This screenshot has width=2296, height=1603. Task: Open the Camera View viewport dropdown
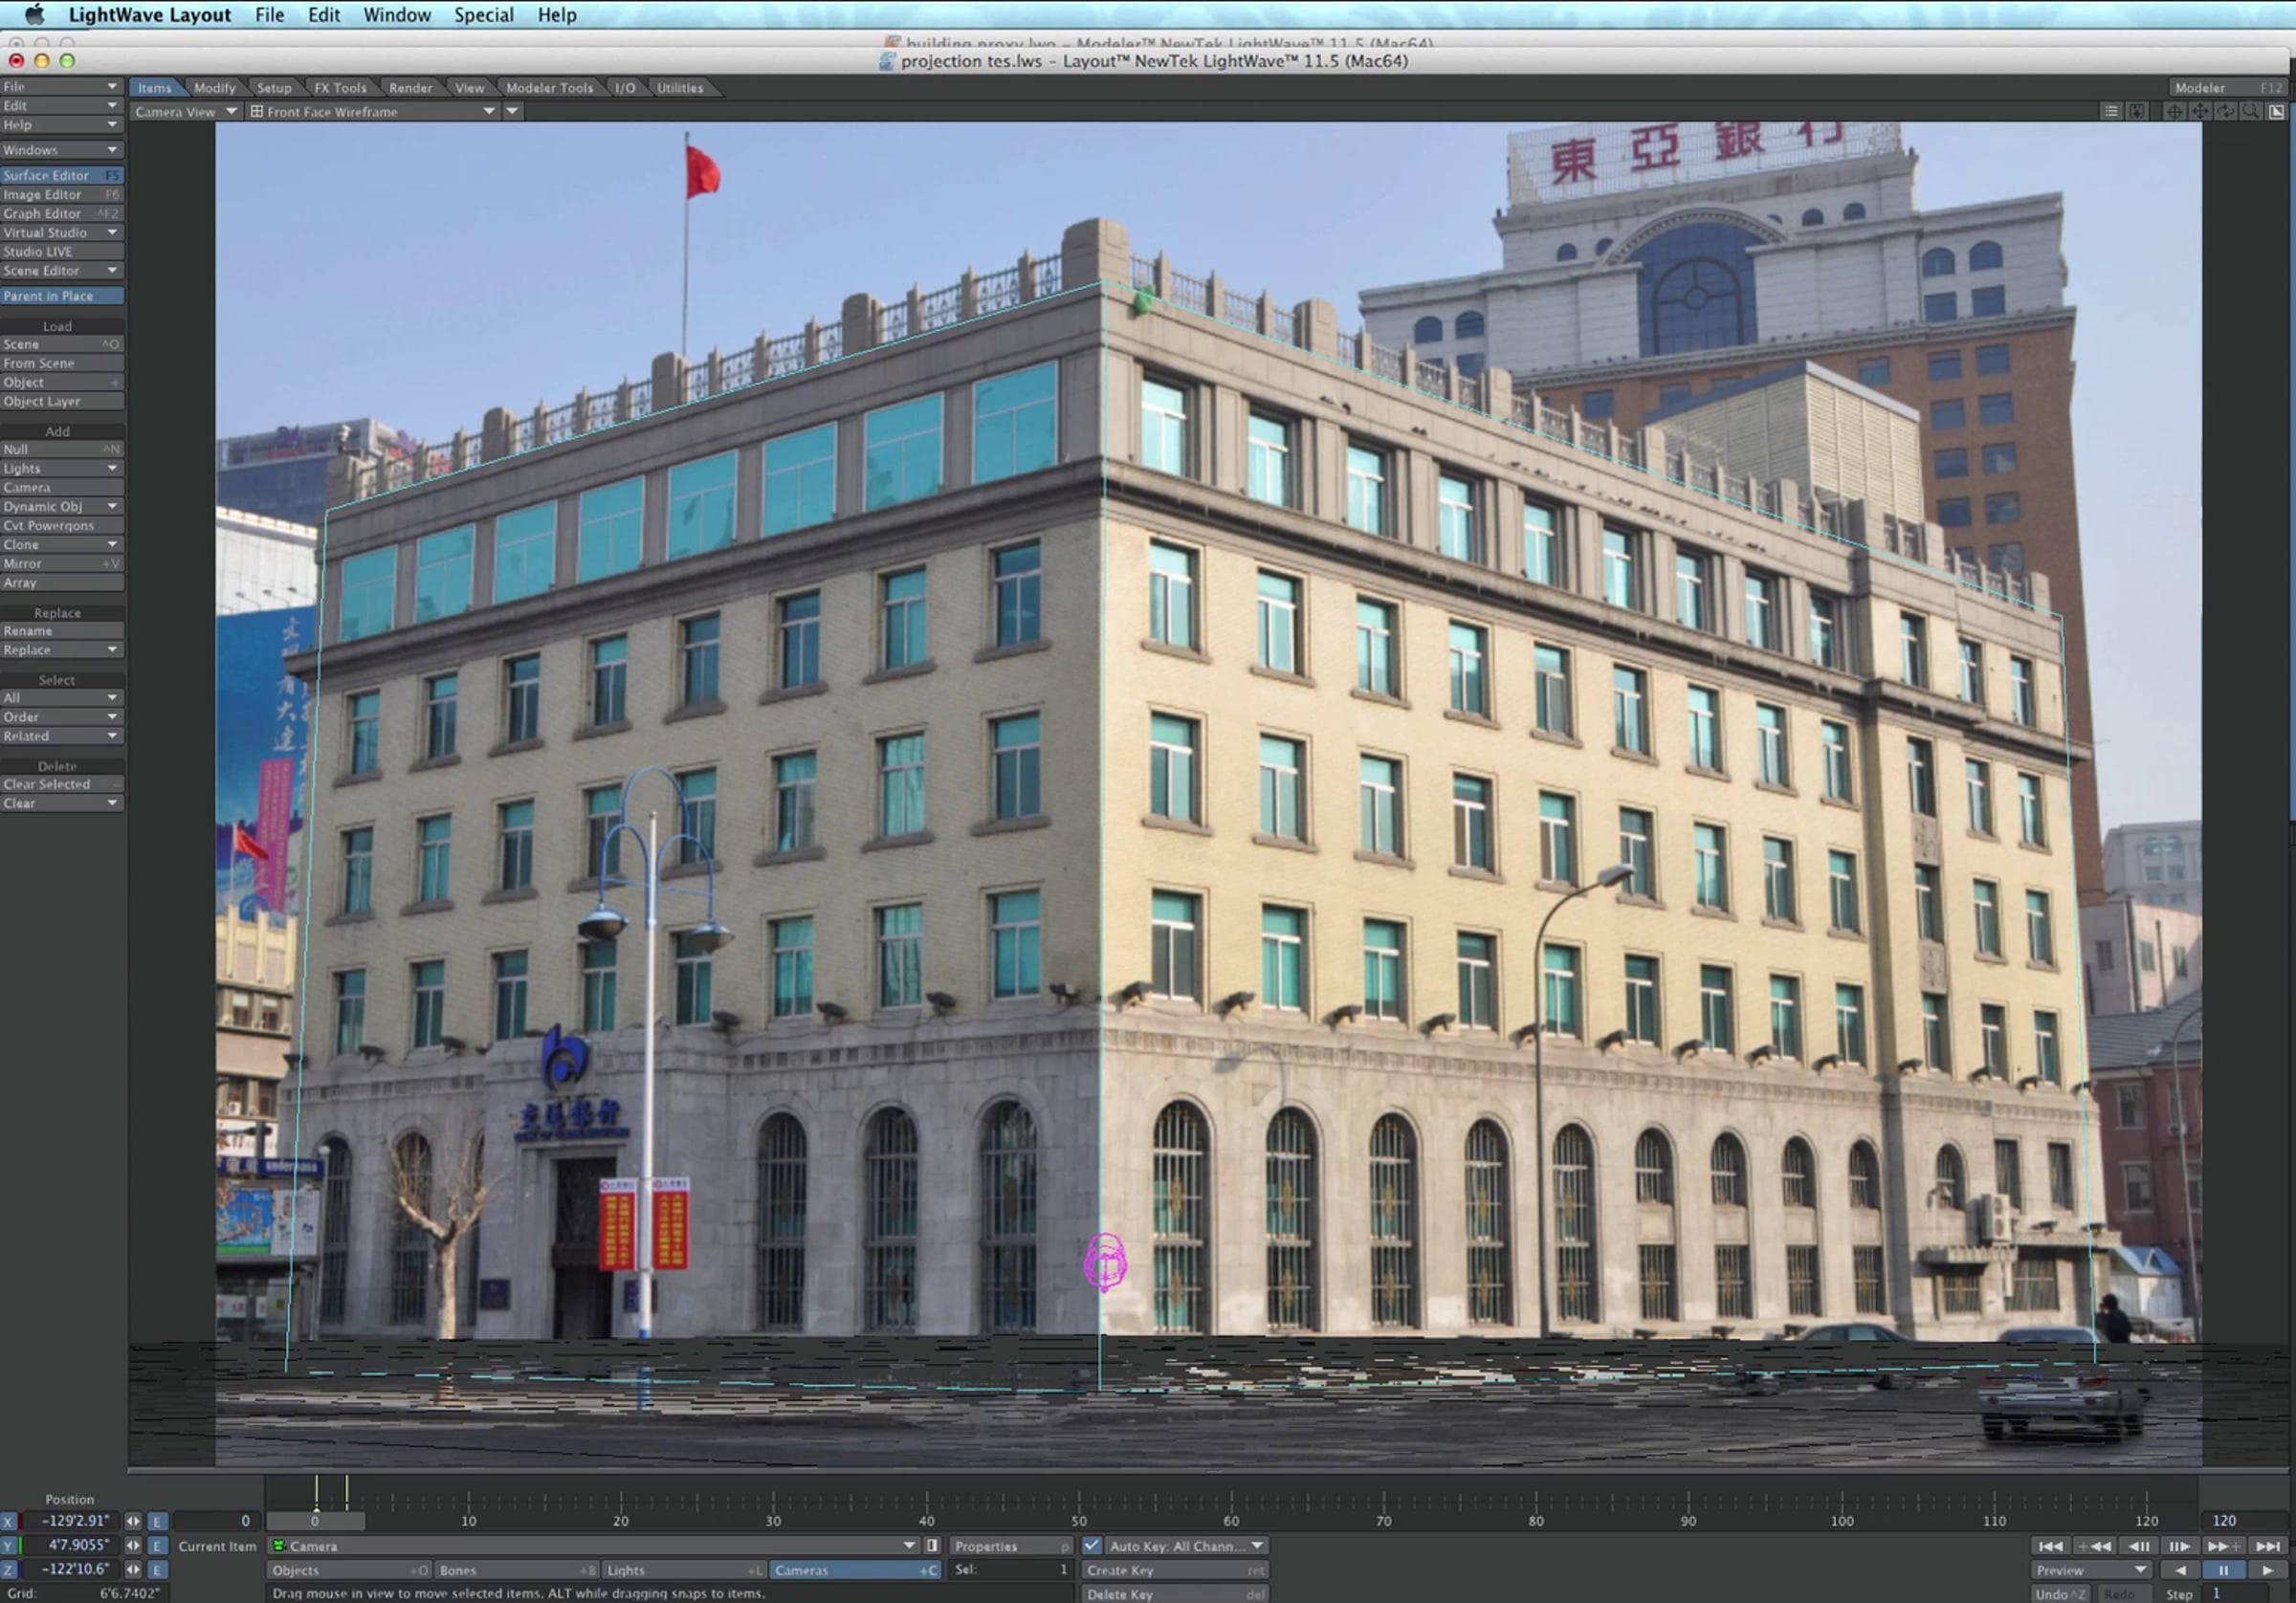186,112
